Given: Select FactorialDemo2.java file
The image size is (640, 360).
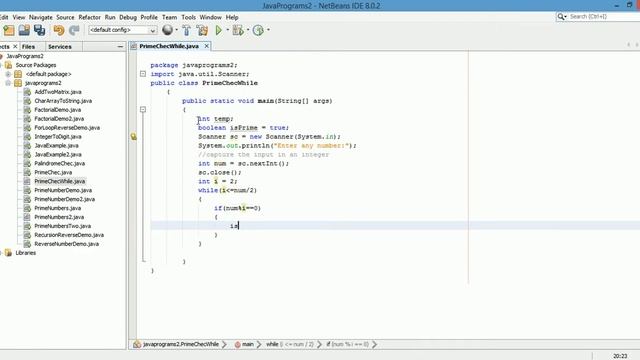Looking at the screenshot, I should [x=59, y=119].
